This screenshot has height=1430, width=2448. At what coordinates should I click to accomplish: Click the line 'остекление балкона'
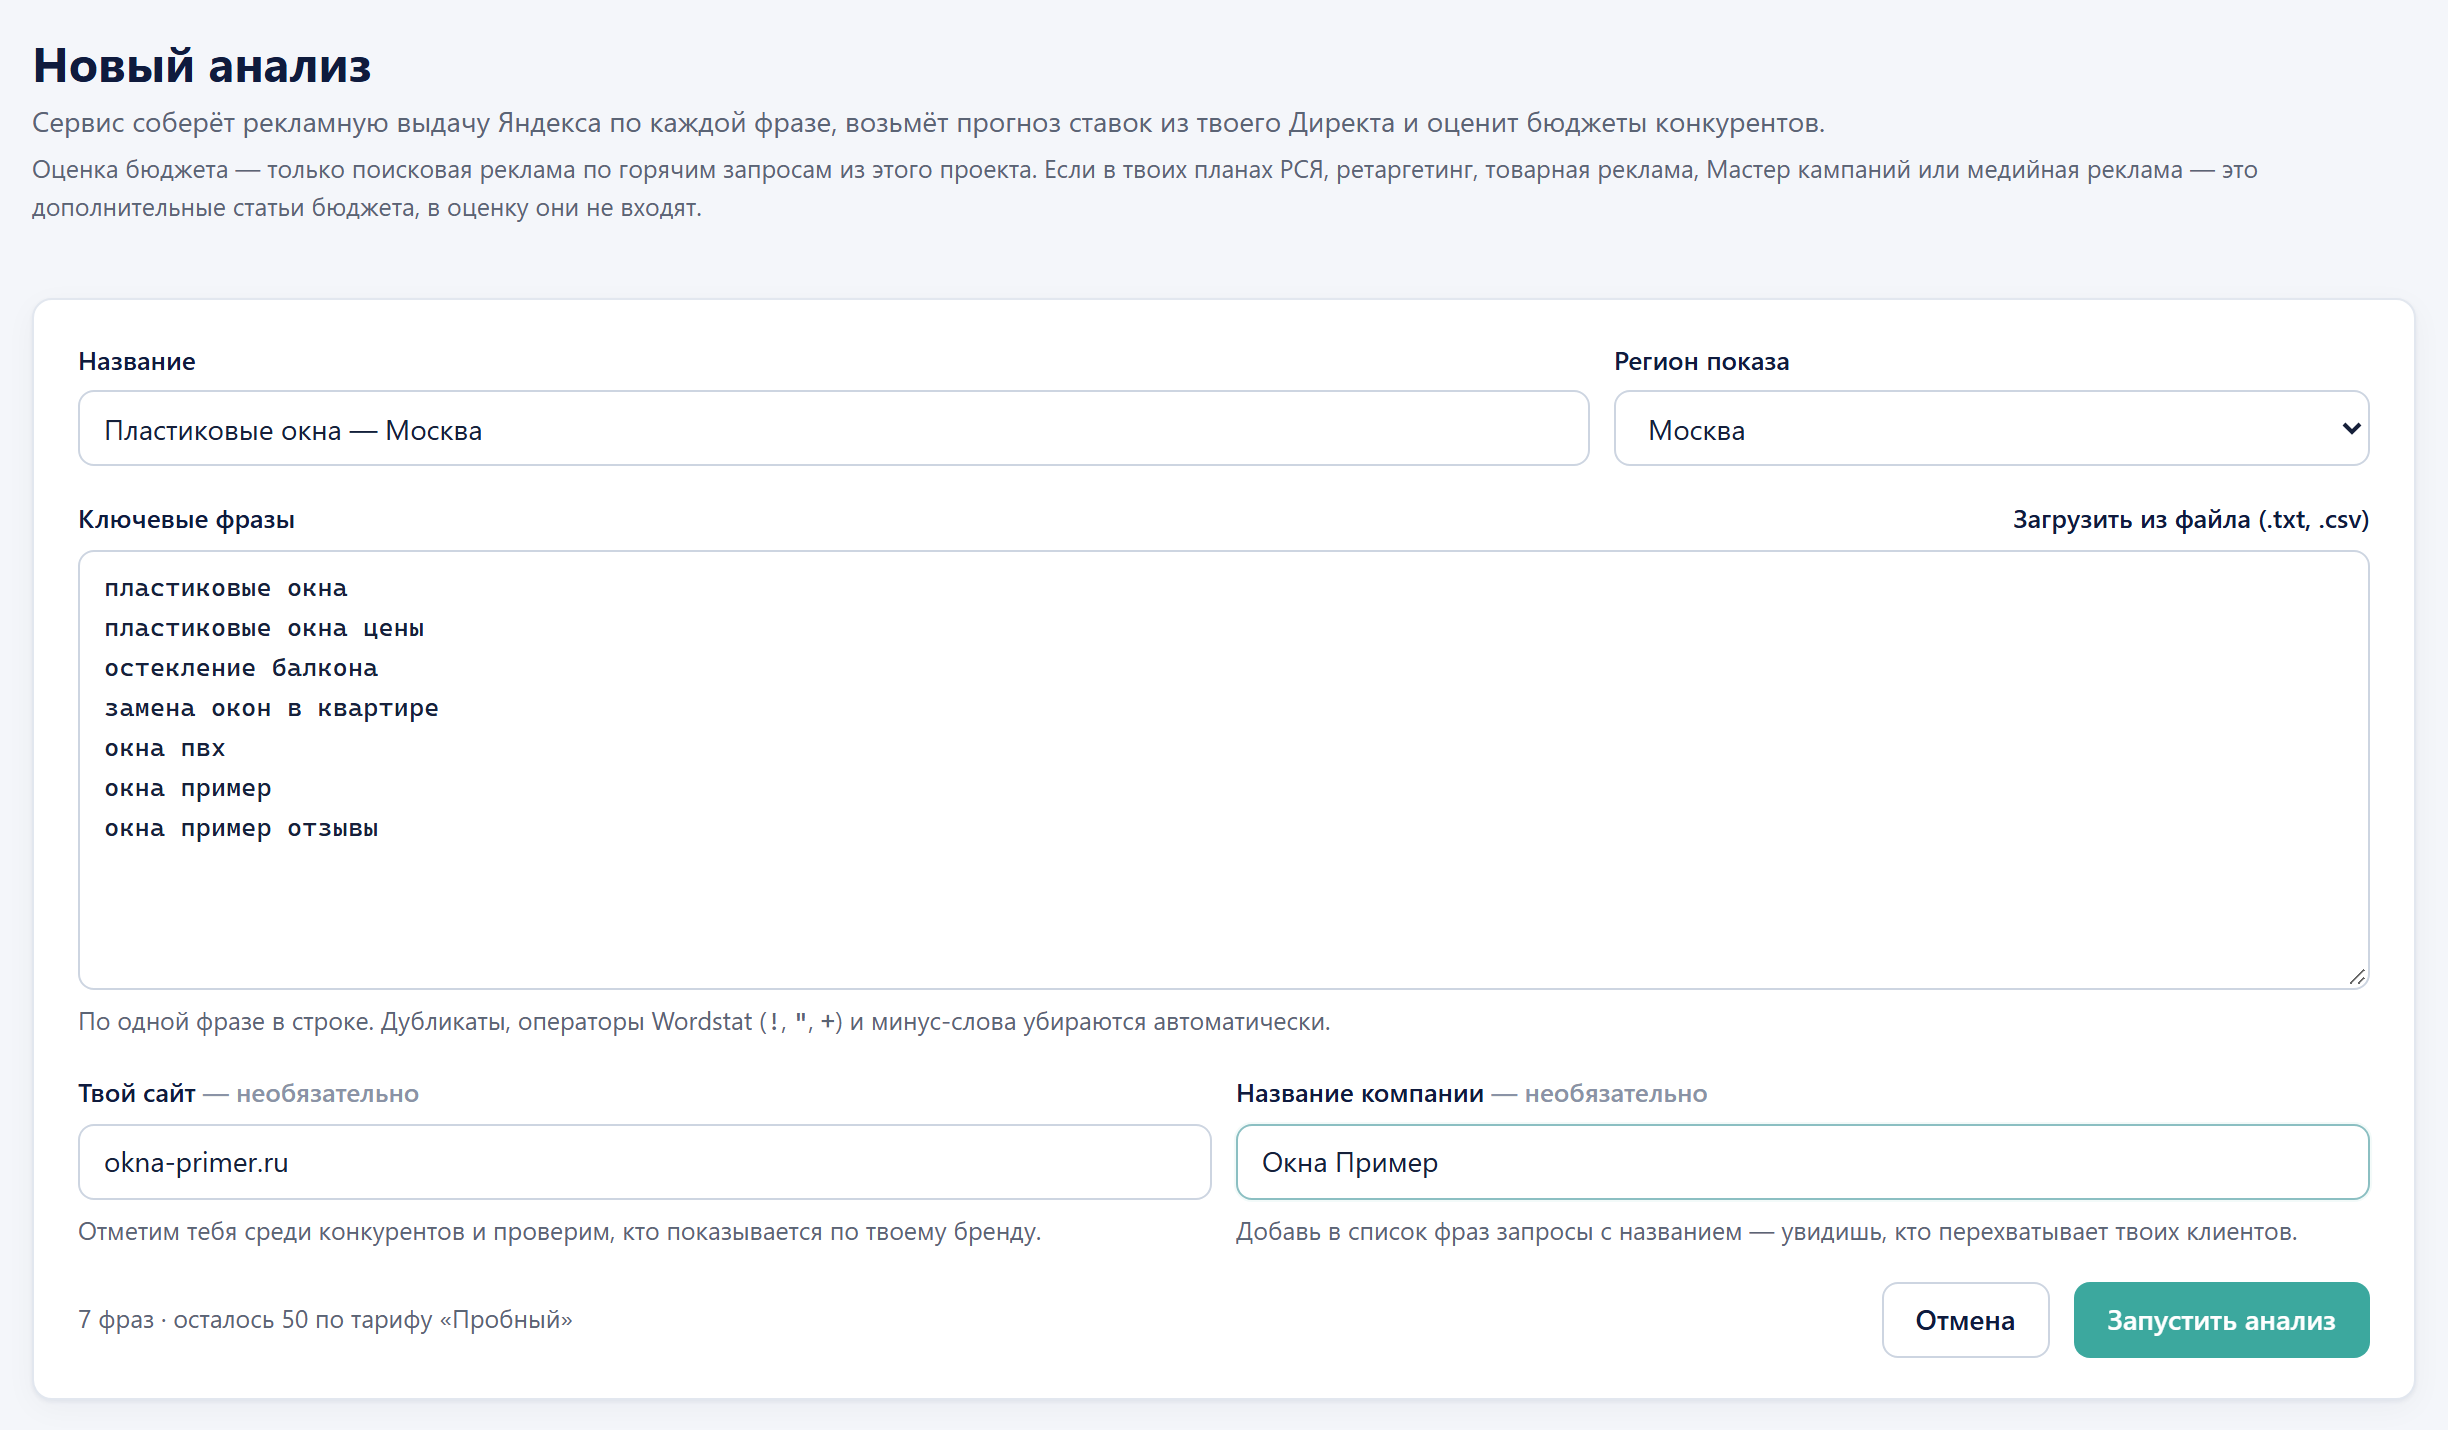(x=241, y=669)
